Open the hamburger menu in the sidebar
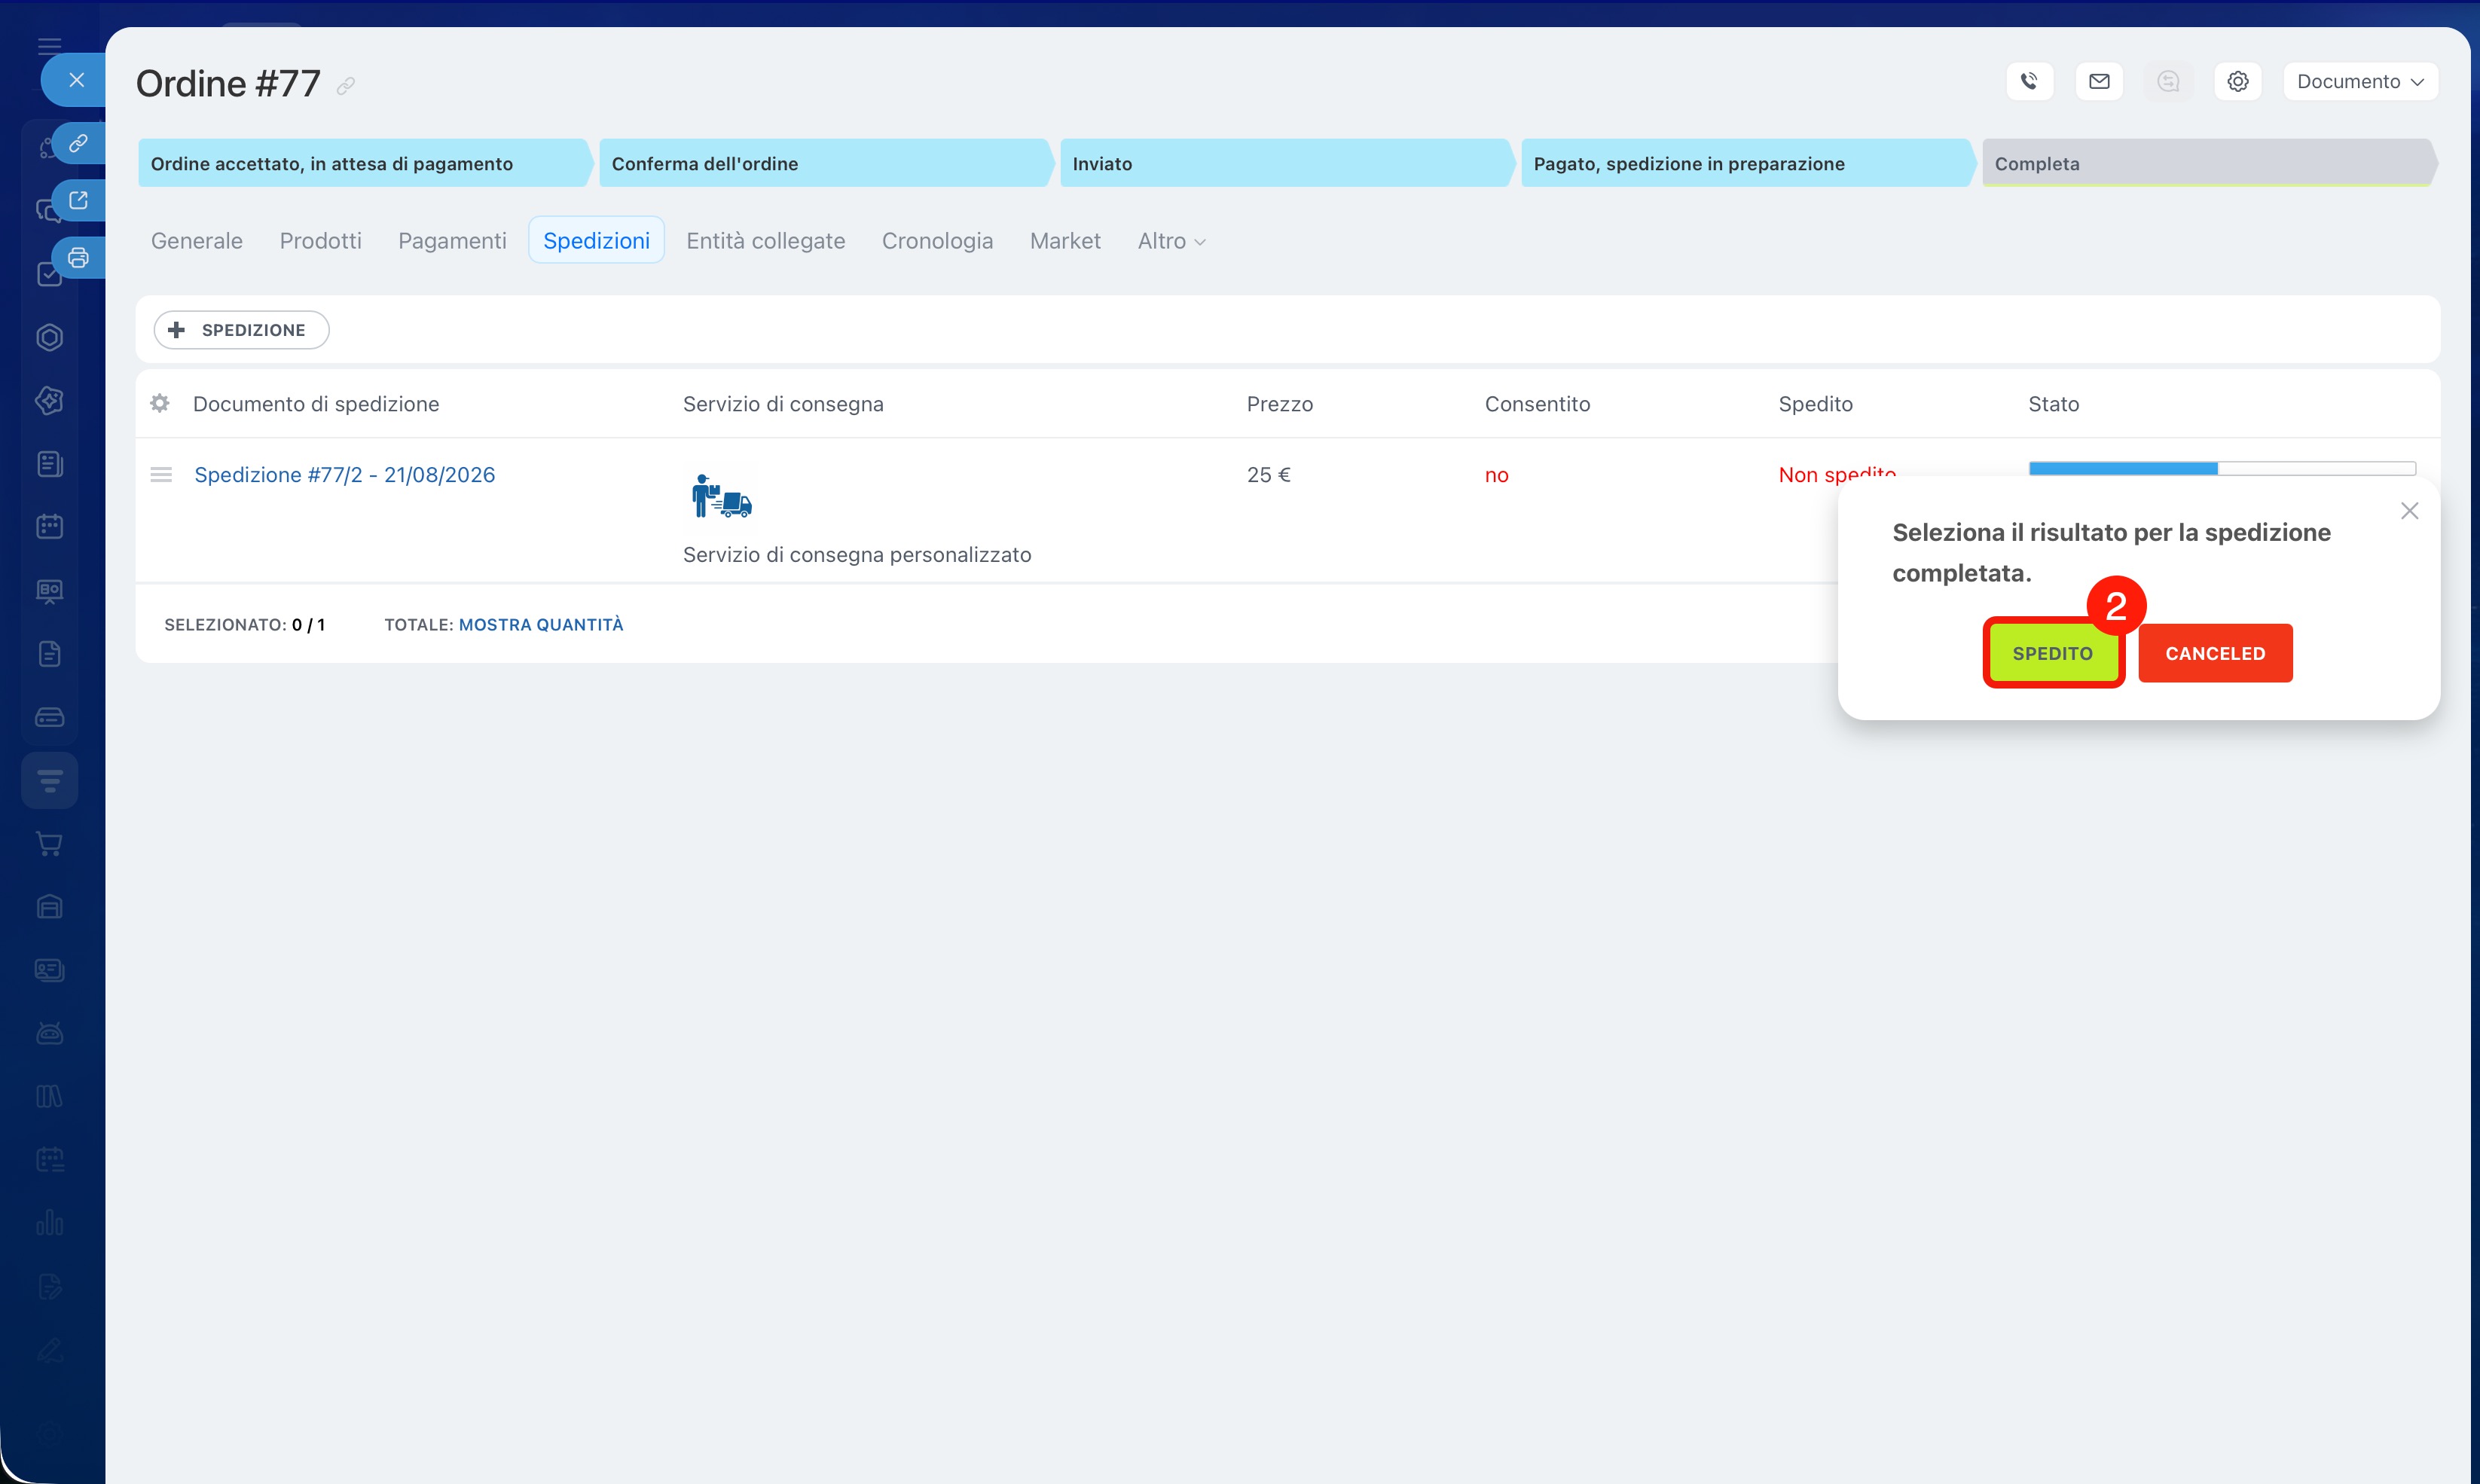The height and width of the screenshot is (1484, 2480). click(49, 45)
